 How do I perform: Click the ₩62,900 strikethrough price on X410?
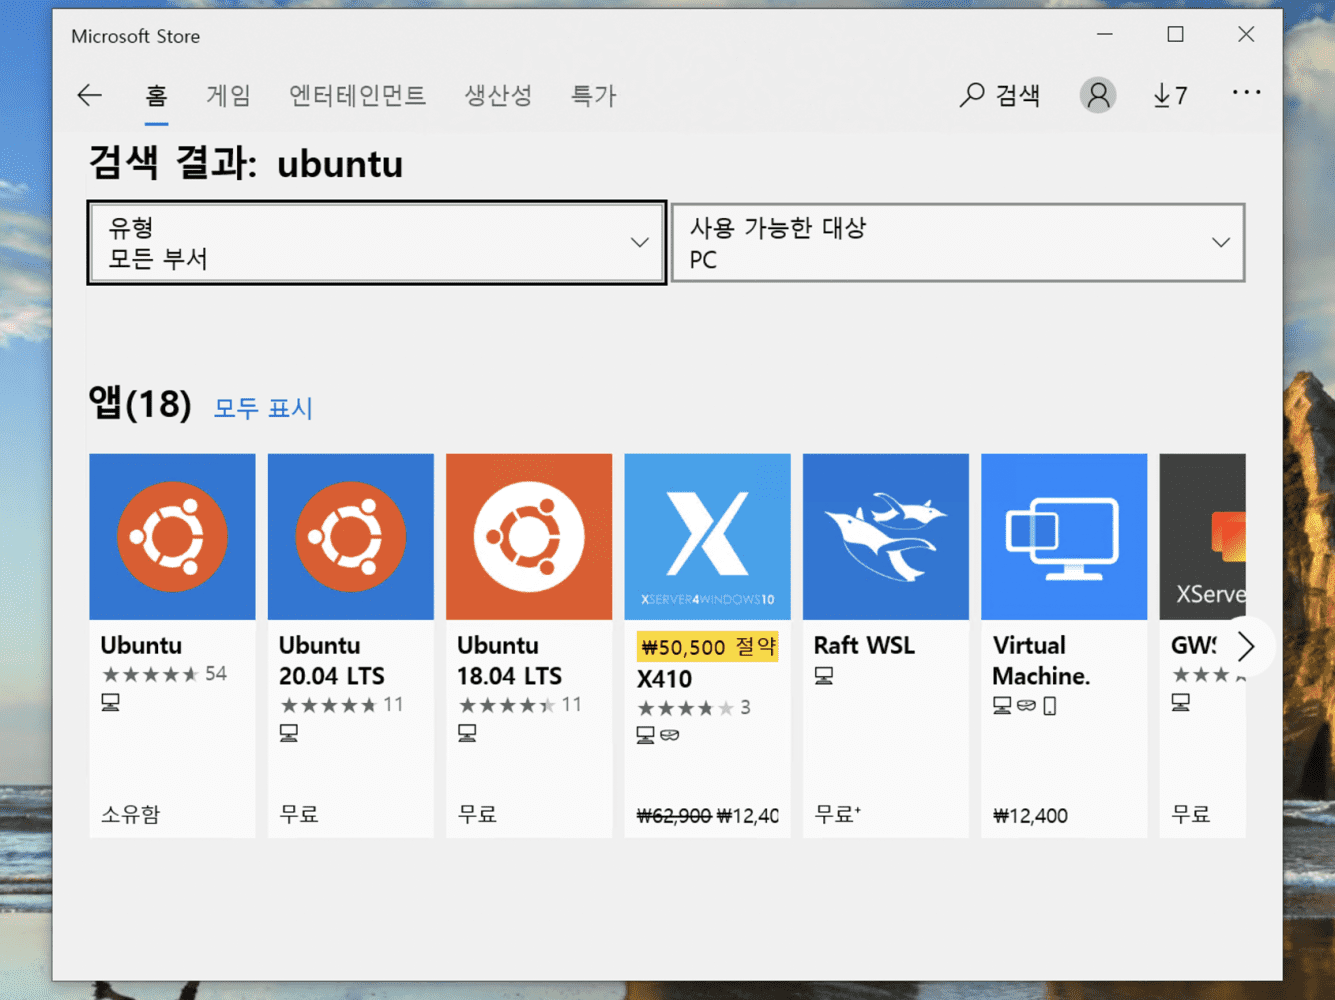click(674, 816)
